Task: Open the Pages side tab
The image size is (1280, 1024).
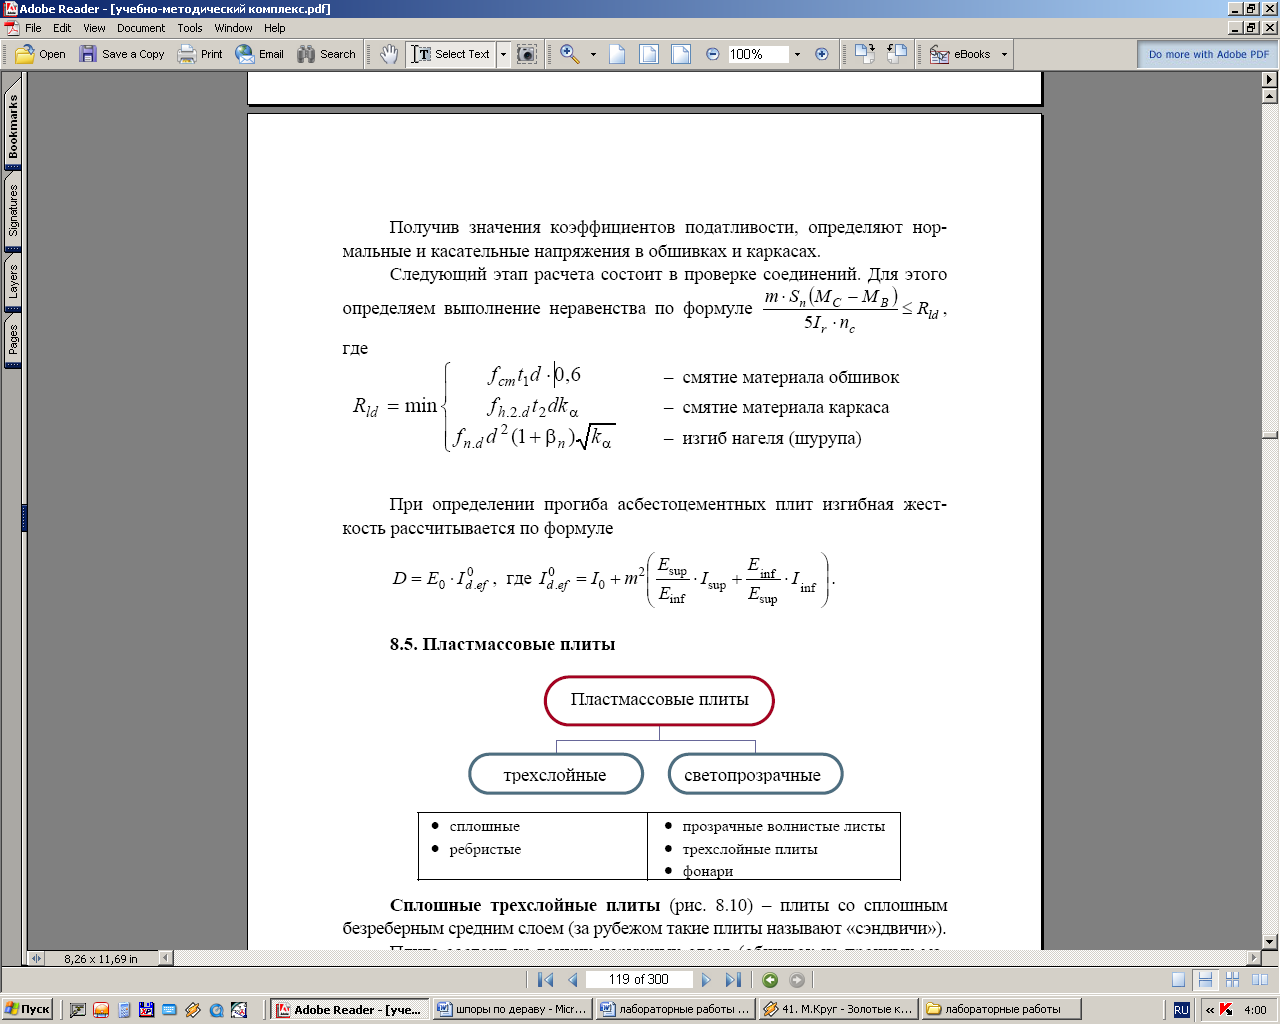Action: [13, 341]
